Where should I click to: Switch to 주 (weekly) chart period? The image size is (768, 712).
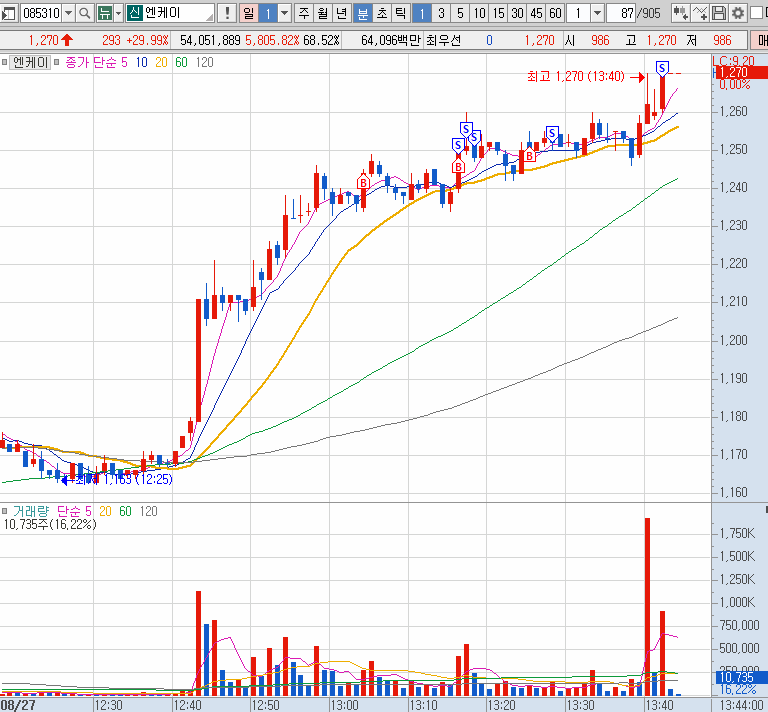click(x=304, y=14)
